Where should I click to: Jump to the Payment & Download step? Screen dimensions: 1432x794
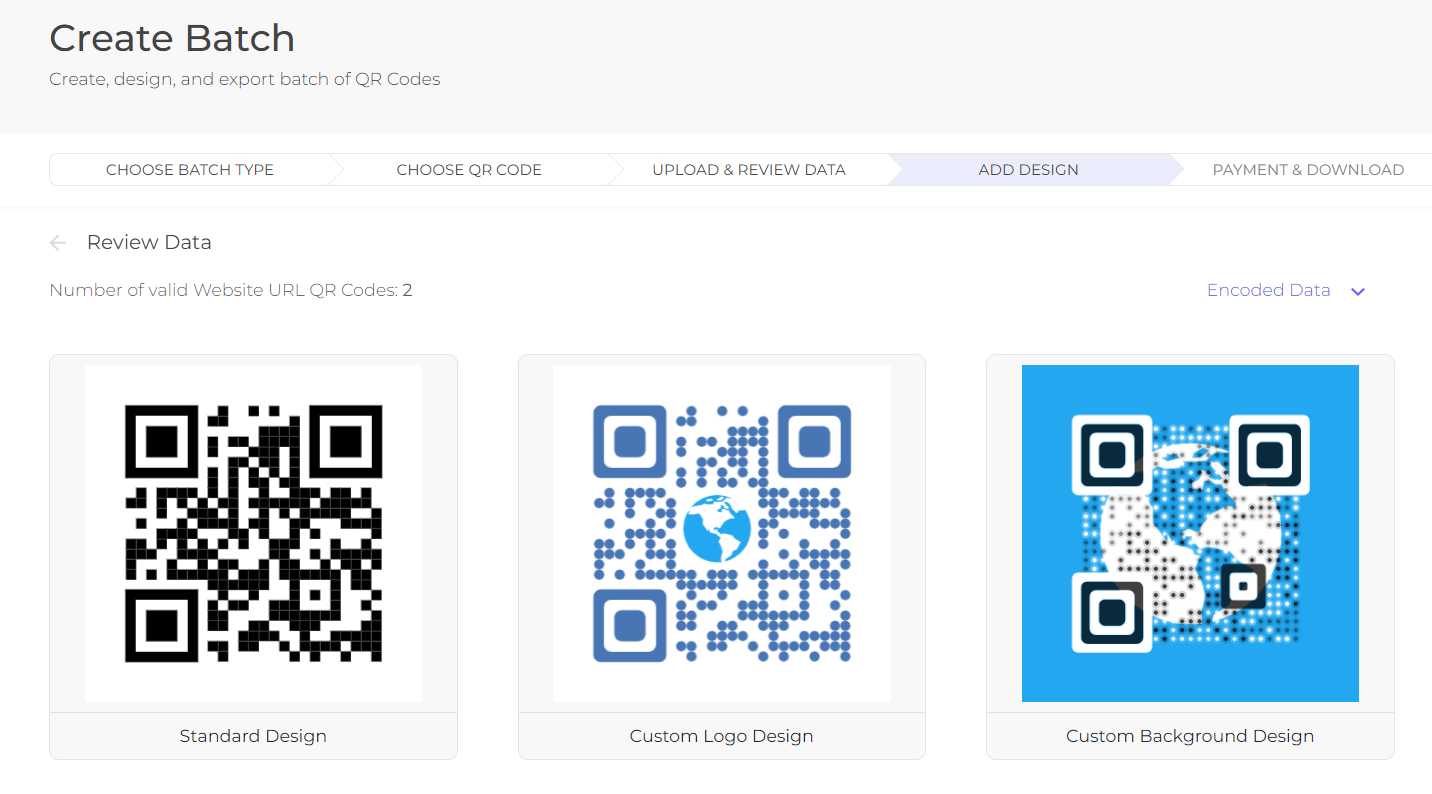pos(1308,170)
